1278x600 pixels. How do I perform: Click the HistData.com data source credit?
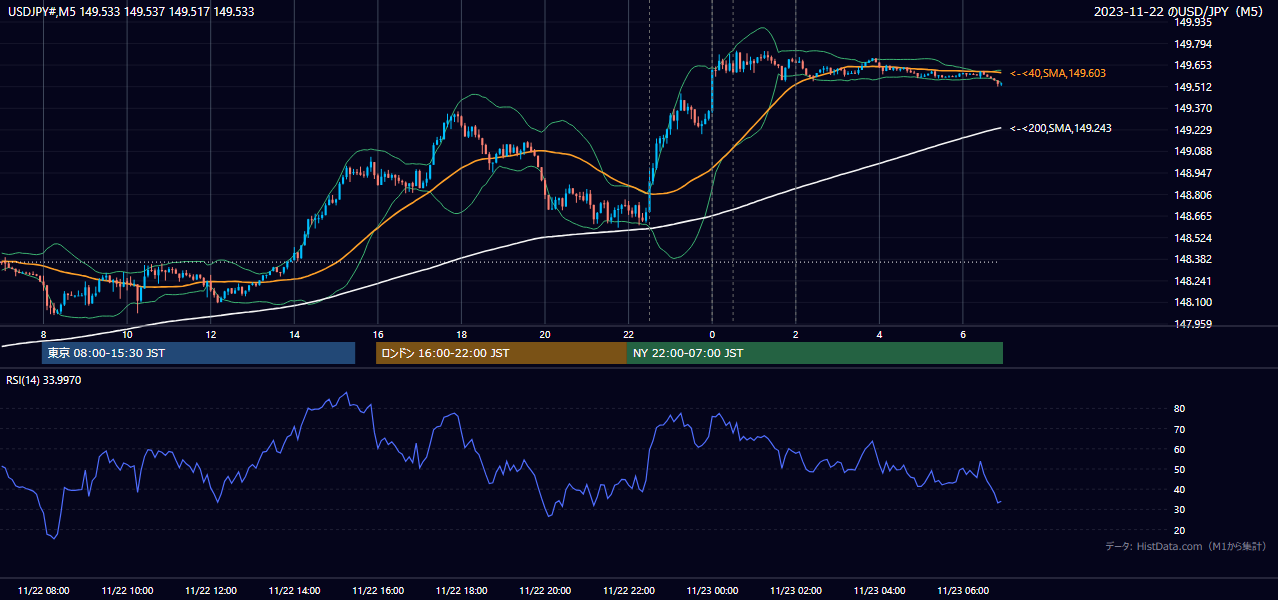tap(1185, 546)
